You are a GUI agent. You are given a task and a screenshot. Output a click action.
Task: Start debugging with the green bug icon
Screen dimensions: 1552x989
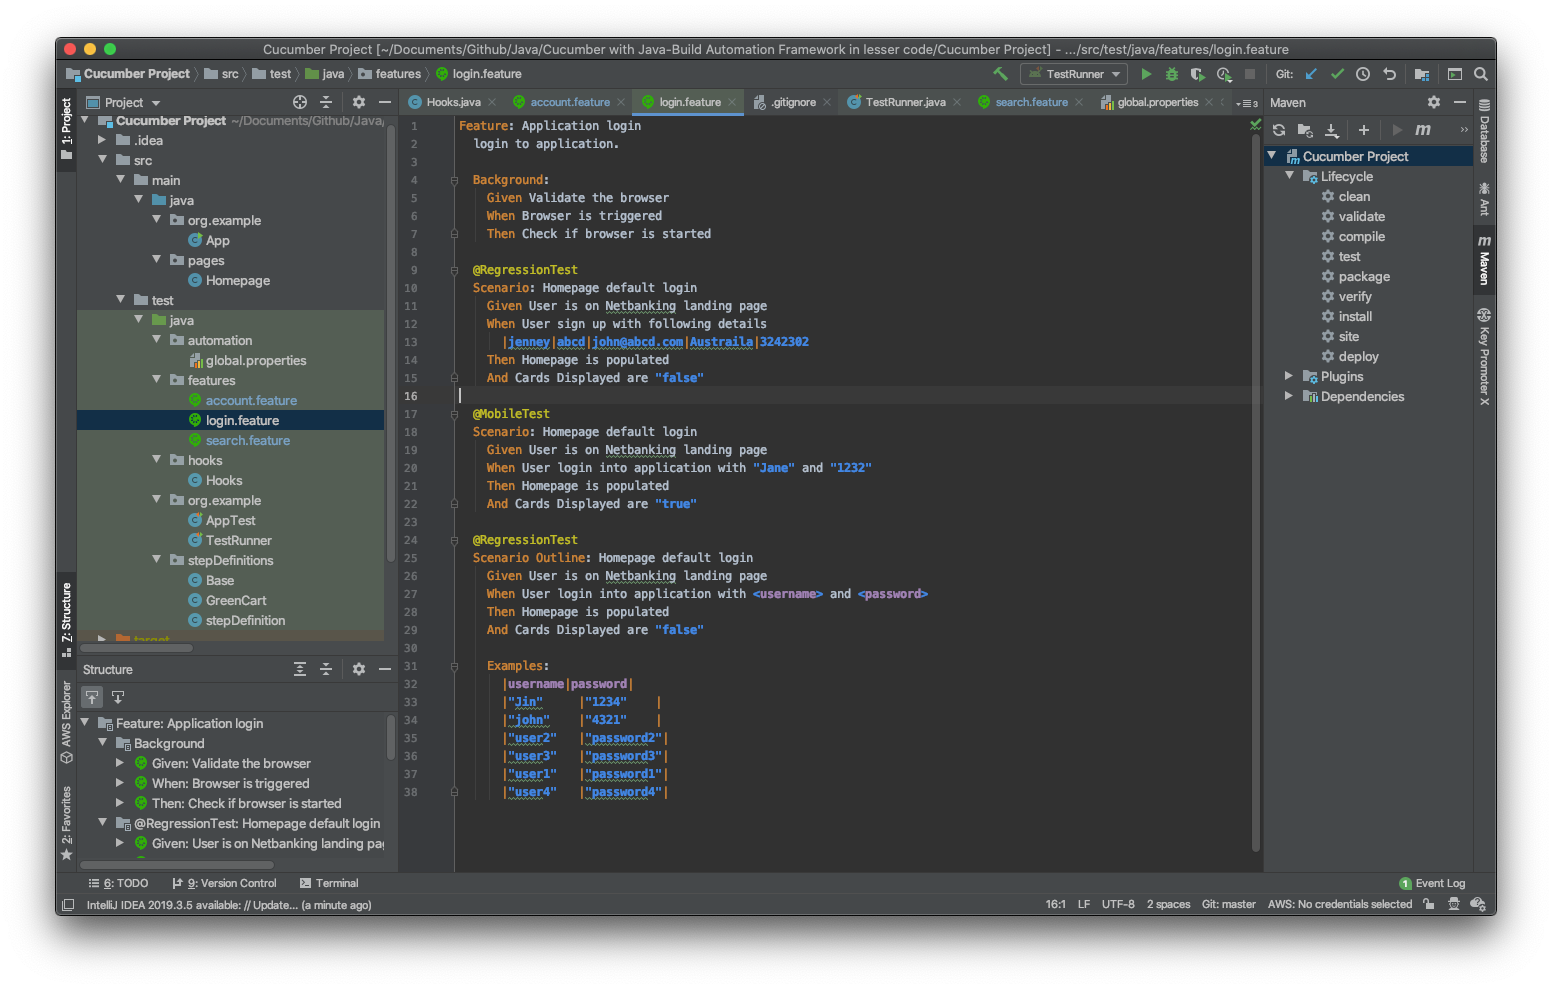[x=1171, y=74]
